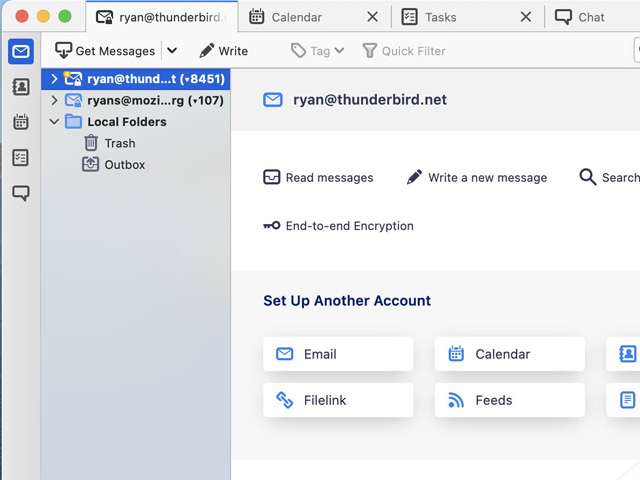Open the Calendar space from the sidebar

(20, 122)
